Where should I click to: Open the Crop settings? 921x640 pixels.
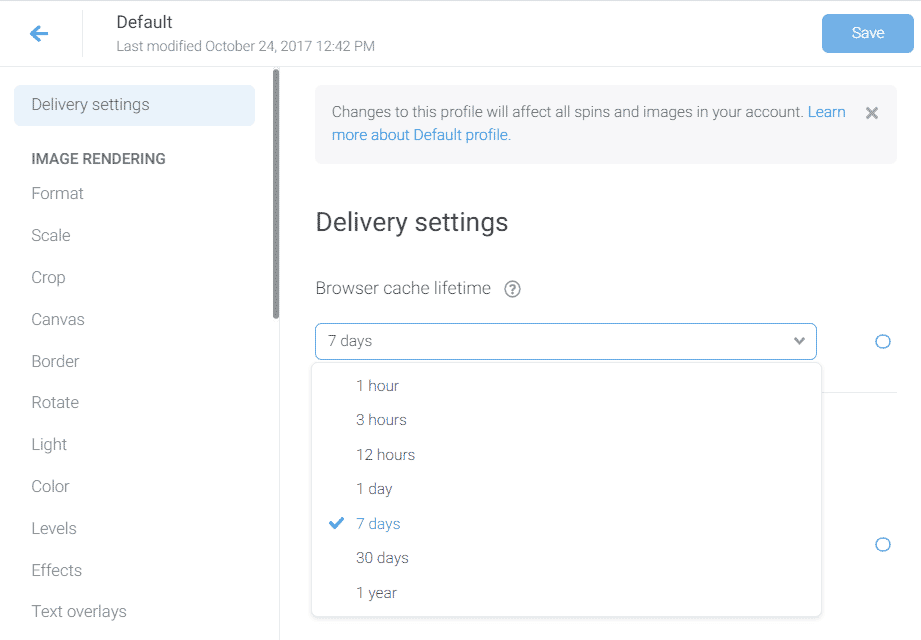pos(48,278)
